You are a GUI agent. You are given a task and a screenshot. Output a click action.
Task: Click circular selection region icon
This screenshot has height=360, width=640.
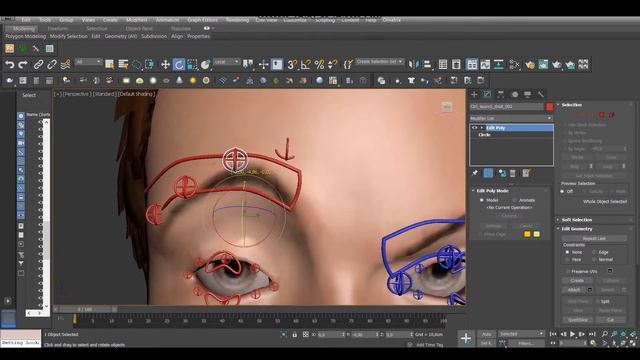tap(136, 64)
